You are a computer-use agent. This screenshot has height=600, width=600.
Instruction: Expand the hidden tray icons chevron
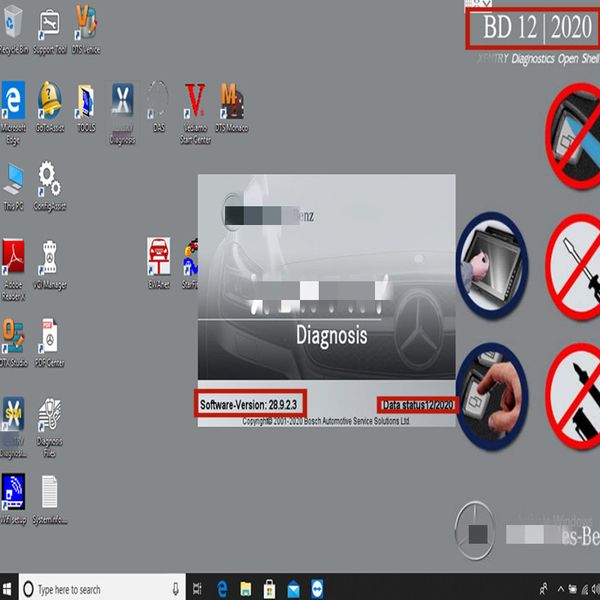point(561,589)
